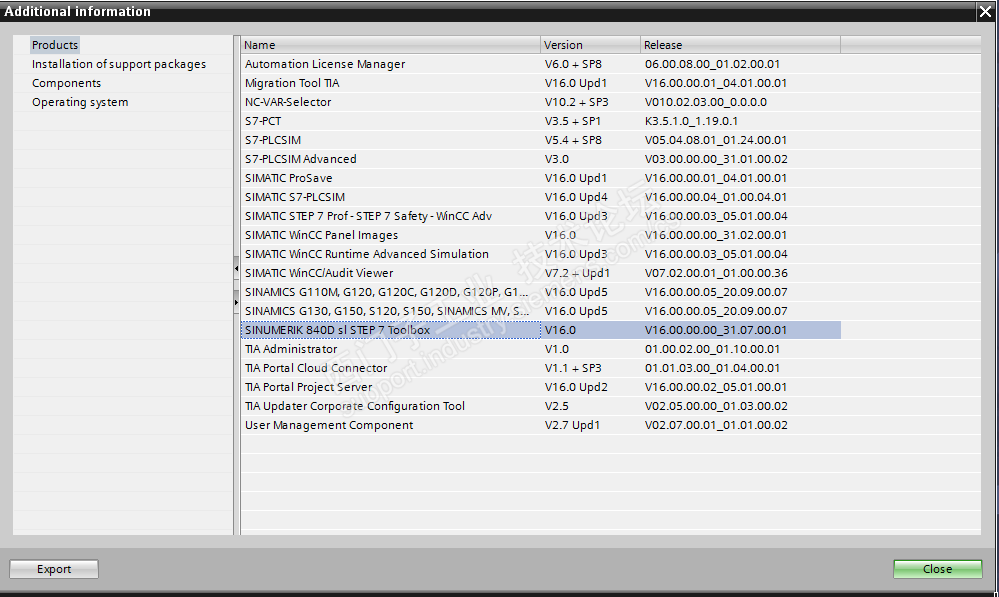Click version cell V5.4 + SP8

[x=573, y=140]
